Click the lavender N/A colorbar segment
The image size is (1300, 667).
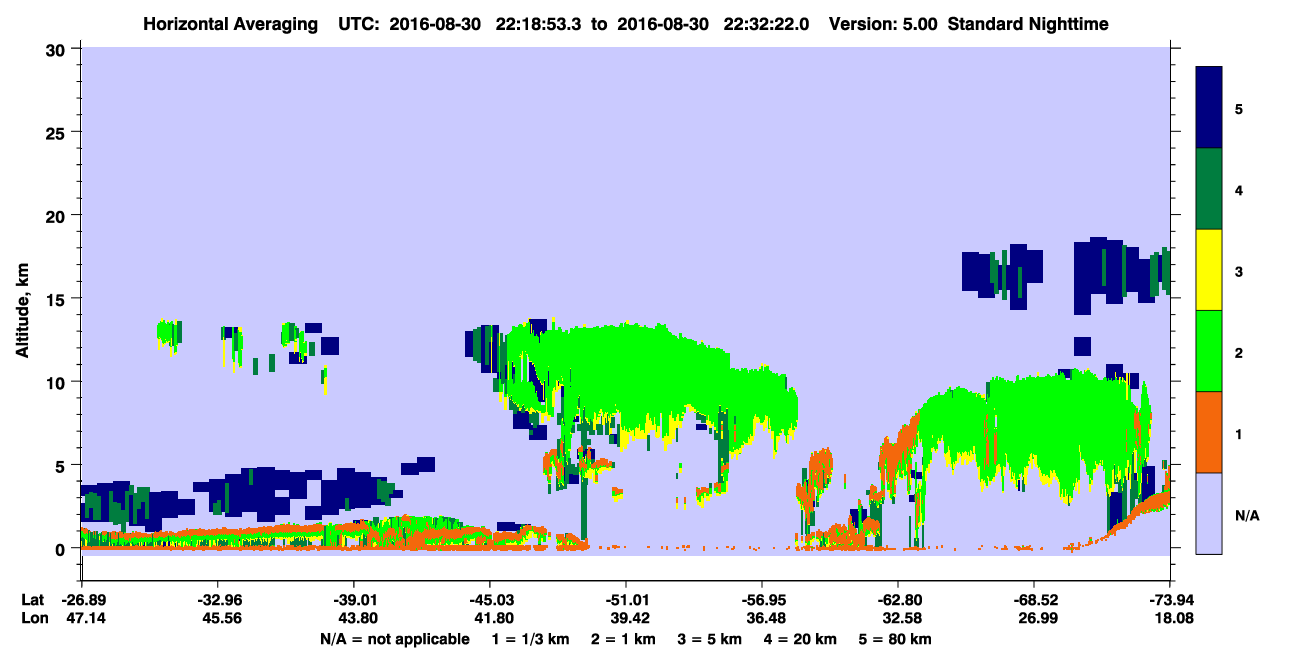[1209, 513]
